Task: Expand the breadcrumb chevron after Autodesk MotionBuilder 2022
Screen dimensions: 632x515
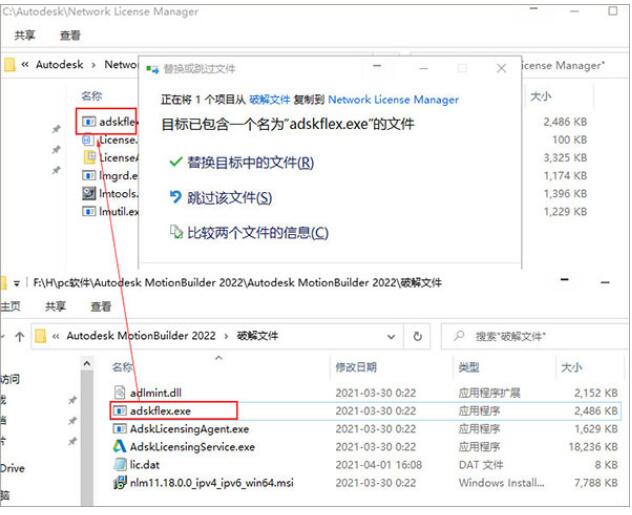Action: coord(226,336)
